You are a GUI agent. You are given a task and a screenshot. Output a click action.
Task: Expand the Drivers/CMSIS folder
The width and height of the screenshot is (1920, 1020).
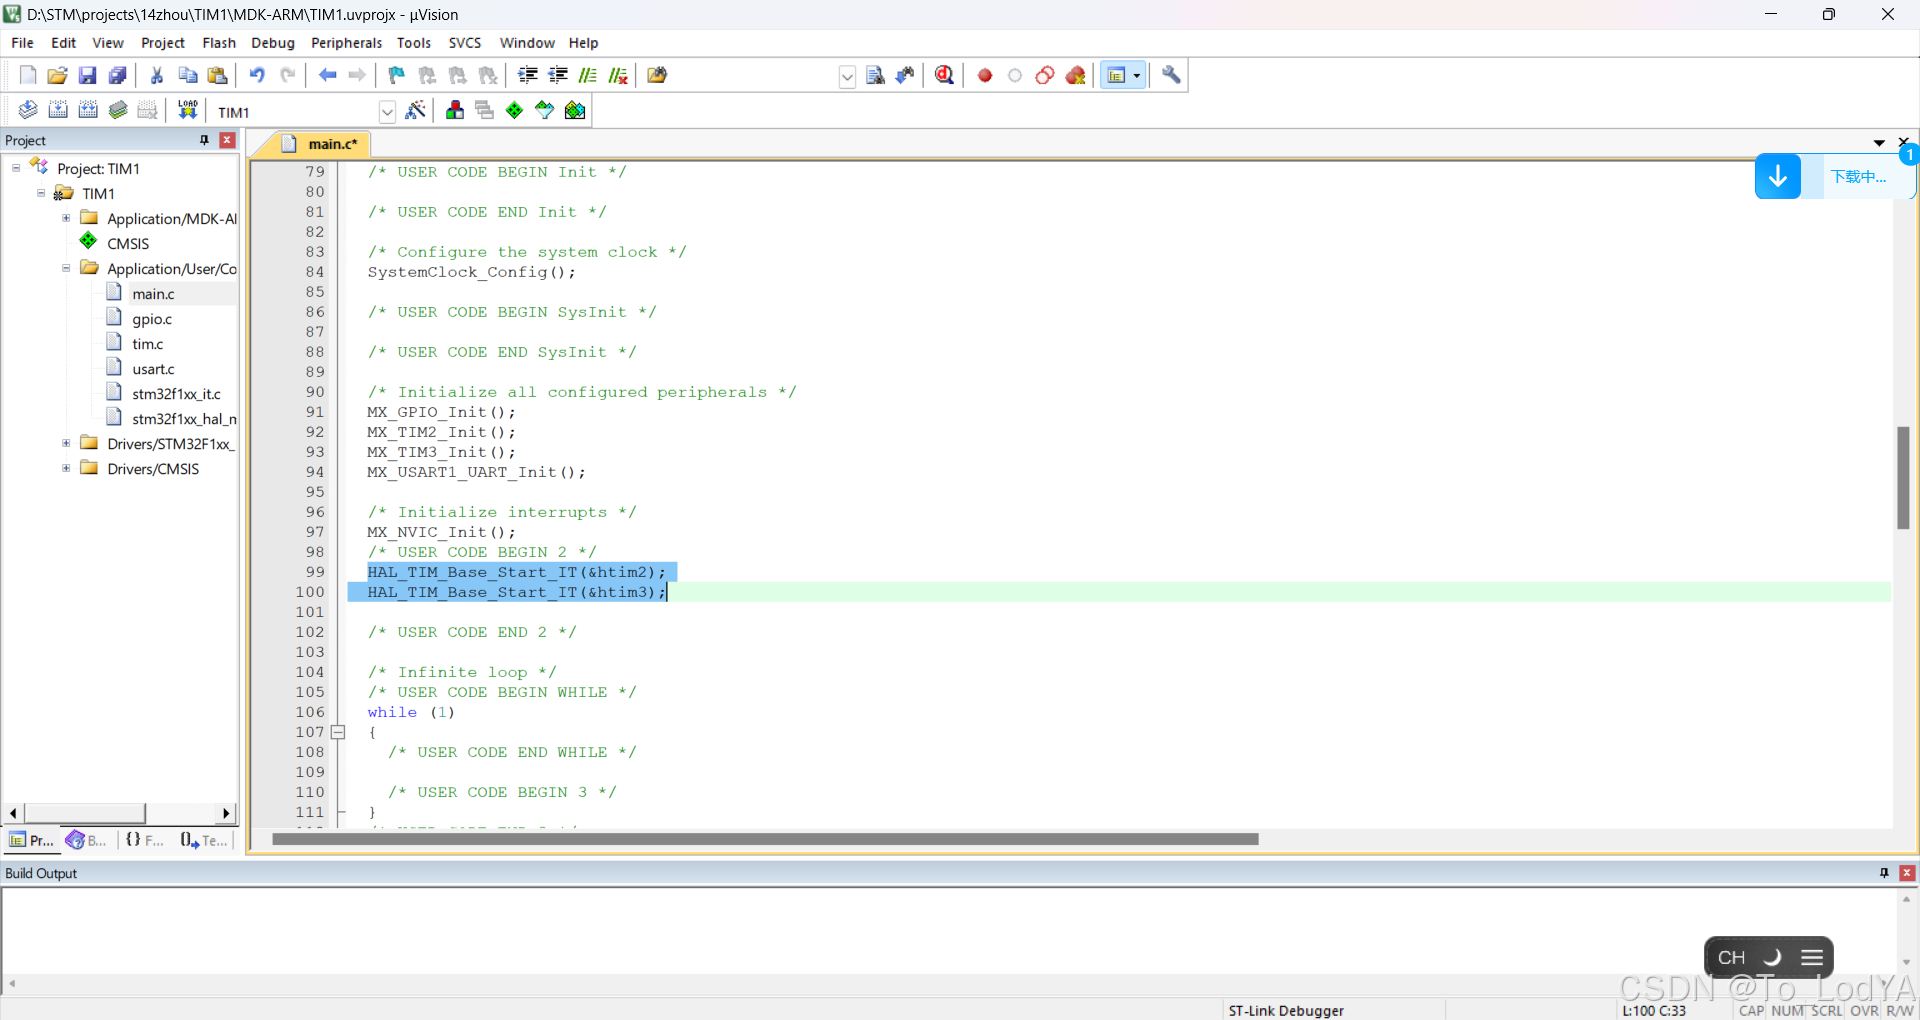66,468
